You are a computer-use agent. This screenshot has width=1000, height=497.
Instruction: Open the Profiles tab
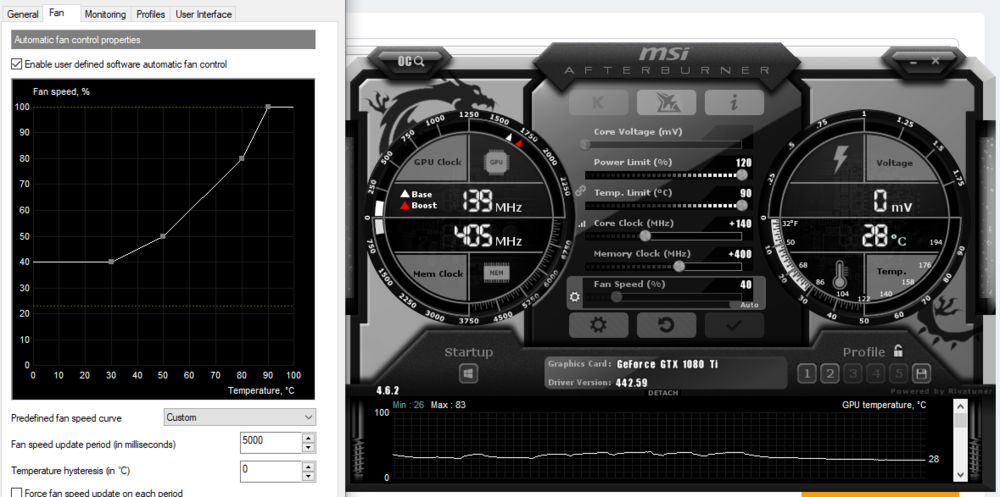click(x=151, y=13)
